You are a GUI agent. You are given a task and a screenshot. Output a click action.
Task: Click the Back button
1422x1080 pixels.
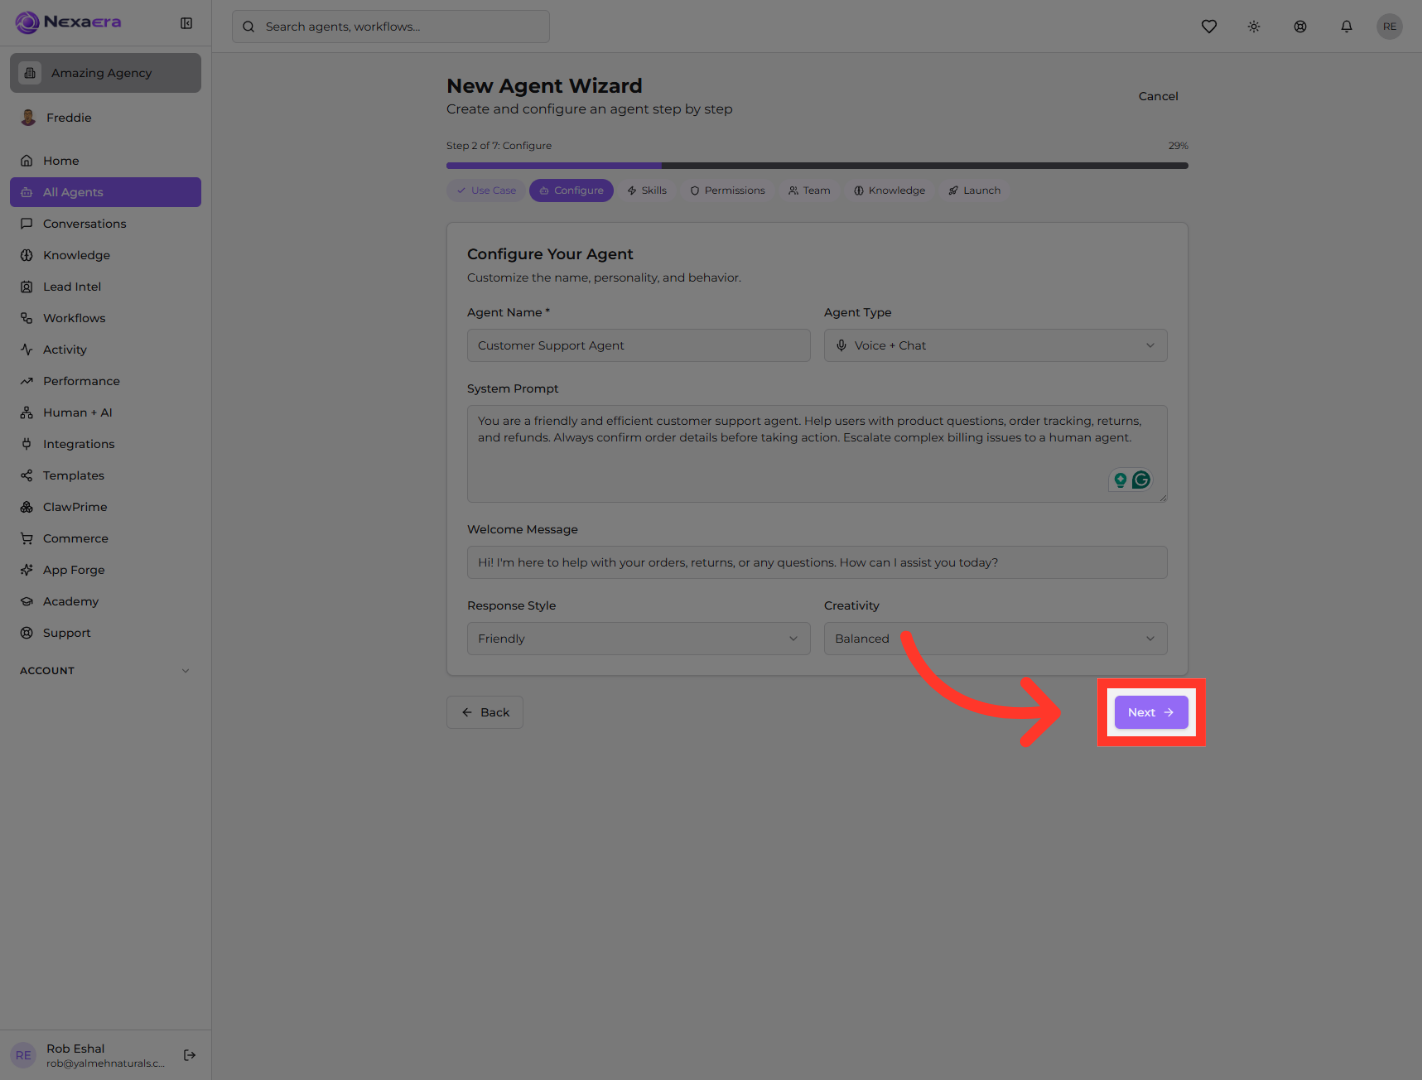coord(485,713)
